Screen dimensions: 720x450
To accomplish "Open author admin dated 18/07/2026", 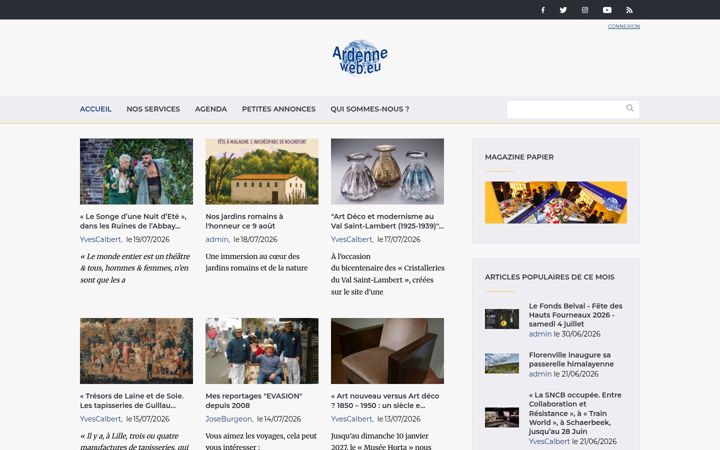I will 217,239.
